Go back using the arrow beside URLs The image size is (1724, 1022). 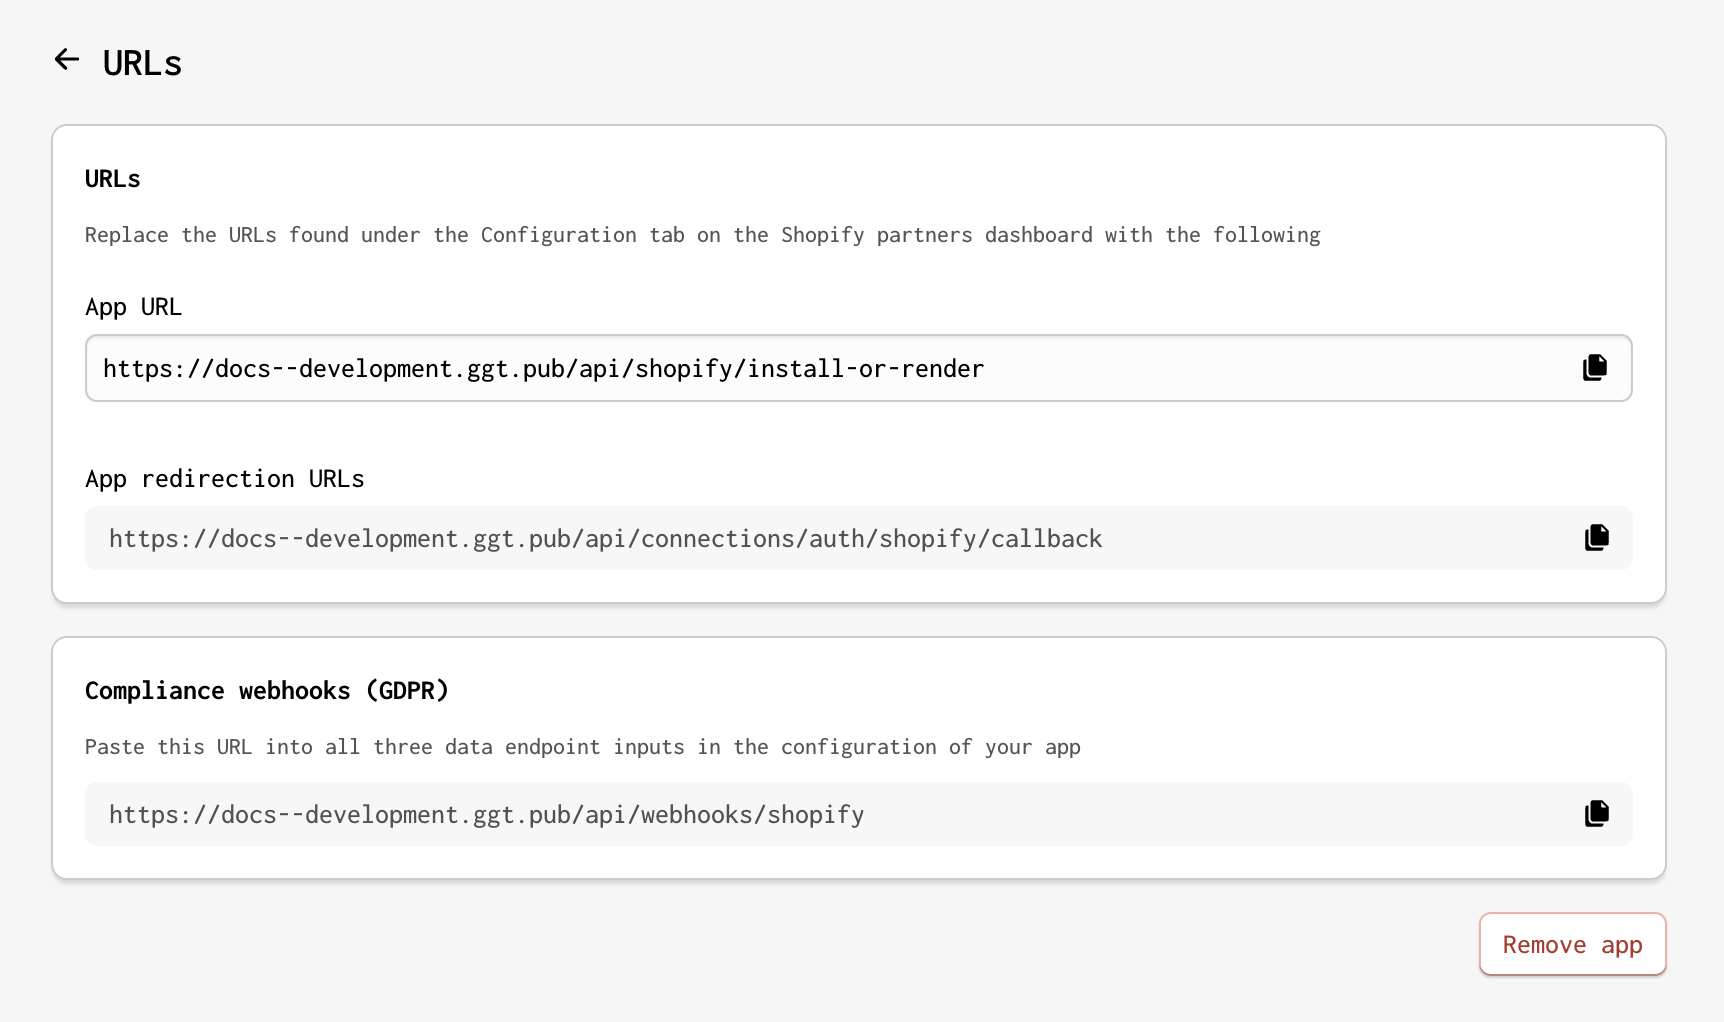tap(67, 60)
